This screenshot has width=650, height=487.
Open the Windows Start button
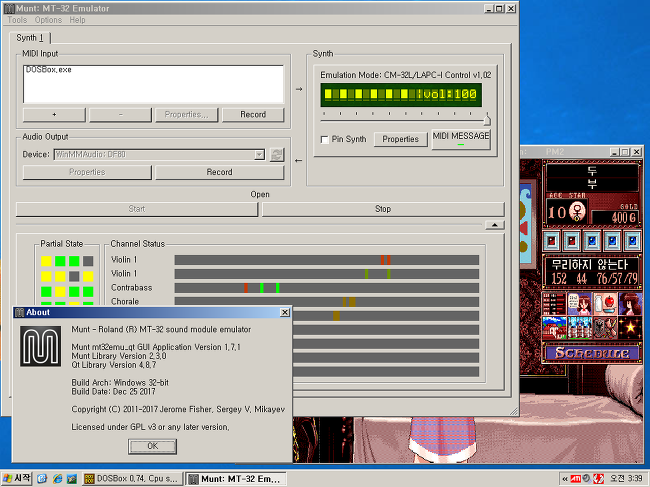pyautogui.click(x=17, y=479)
